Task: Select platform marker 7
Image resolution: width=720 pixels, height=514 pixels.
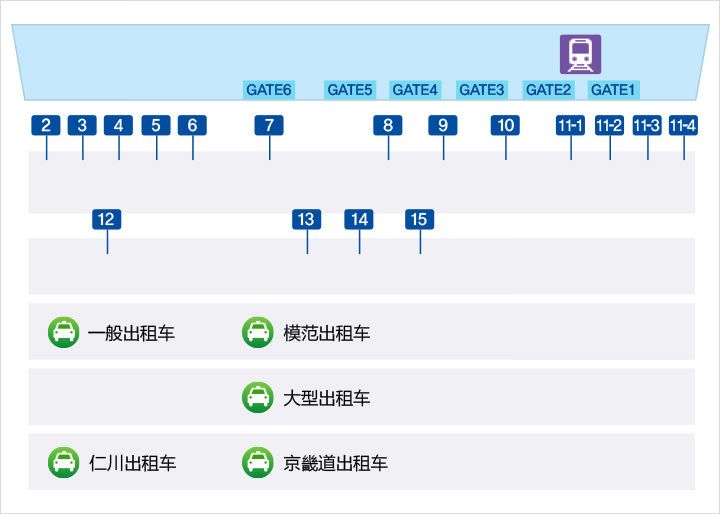Action: click(269, 125)
